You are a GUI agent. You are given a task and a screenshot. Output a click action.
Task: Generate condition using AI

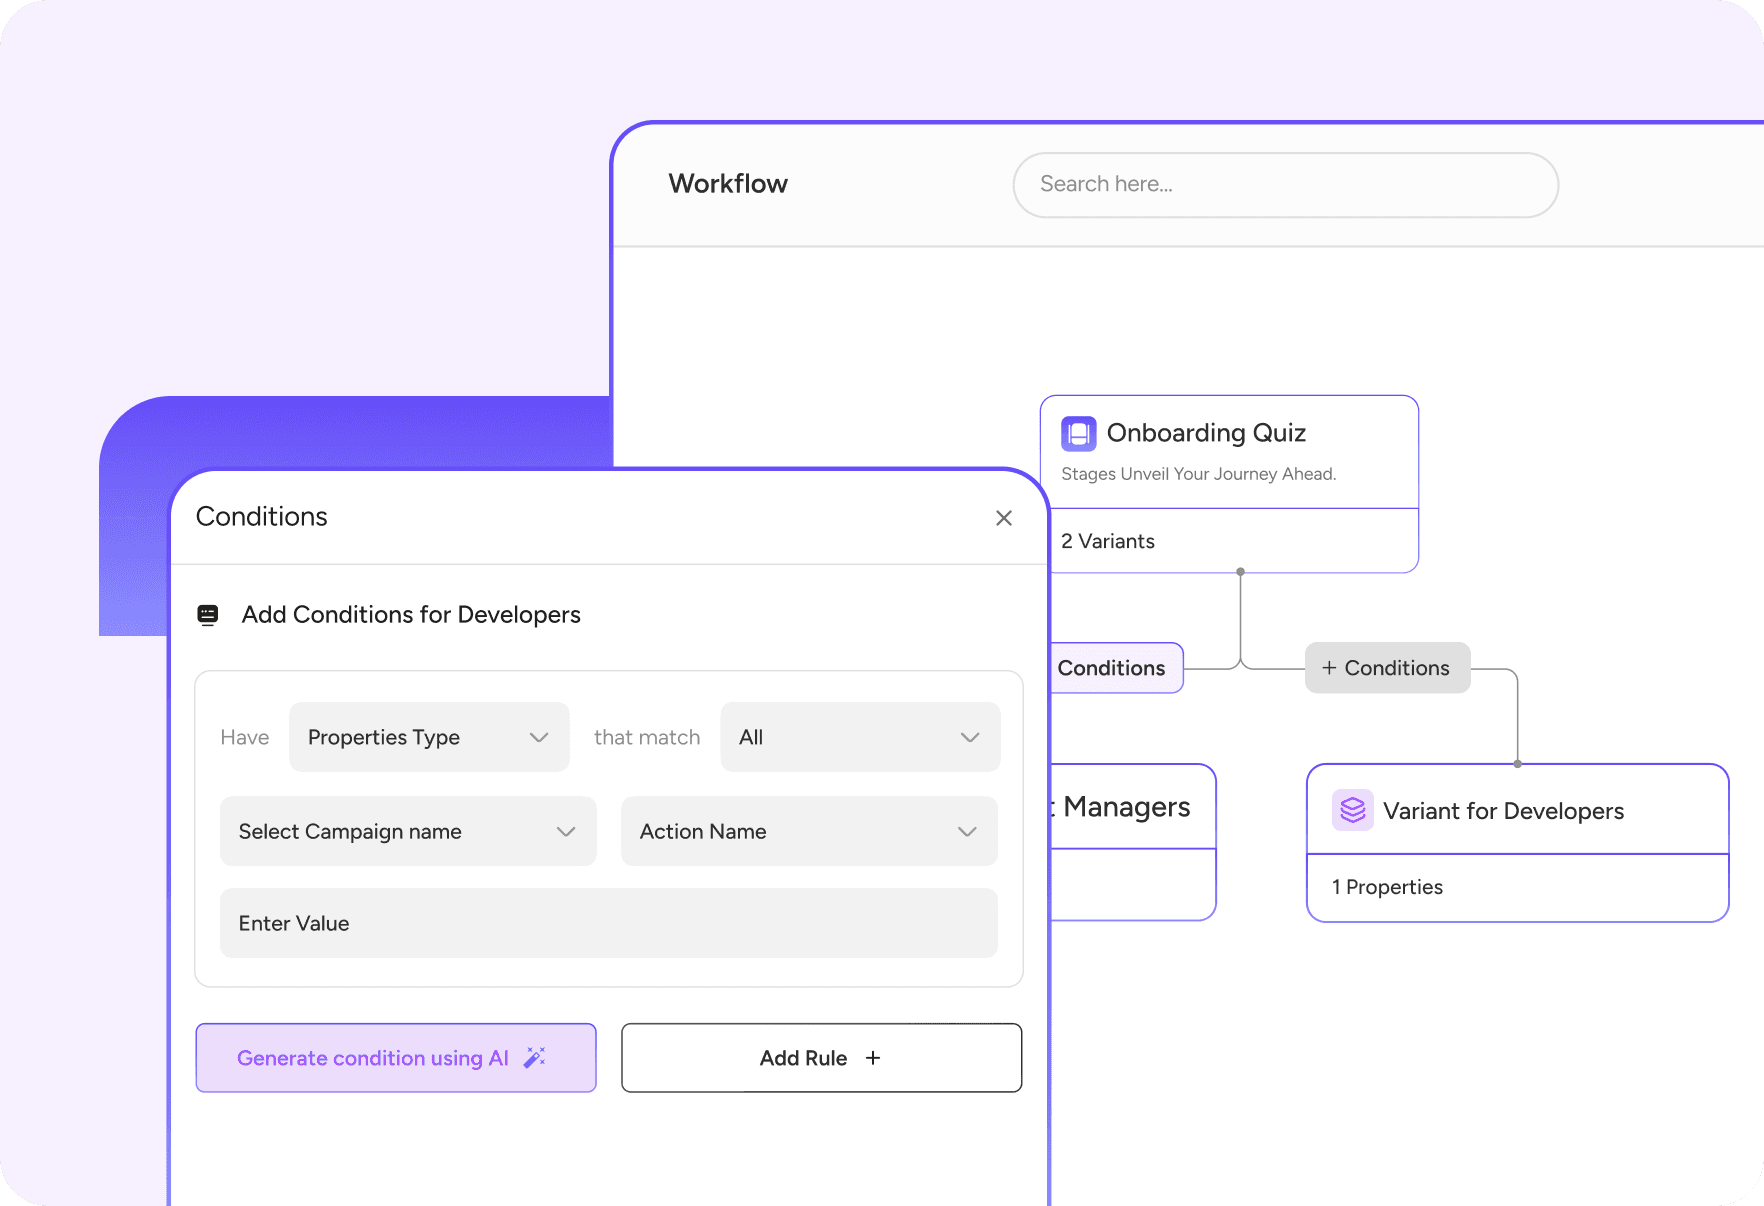(x=396, y=1058)
